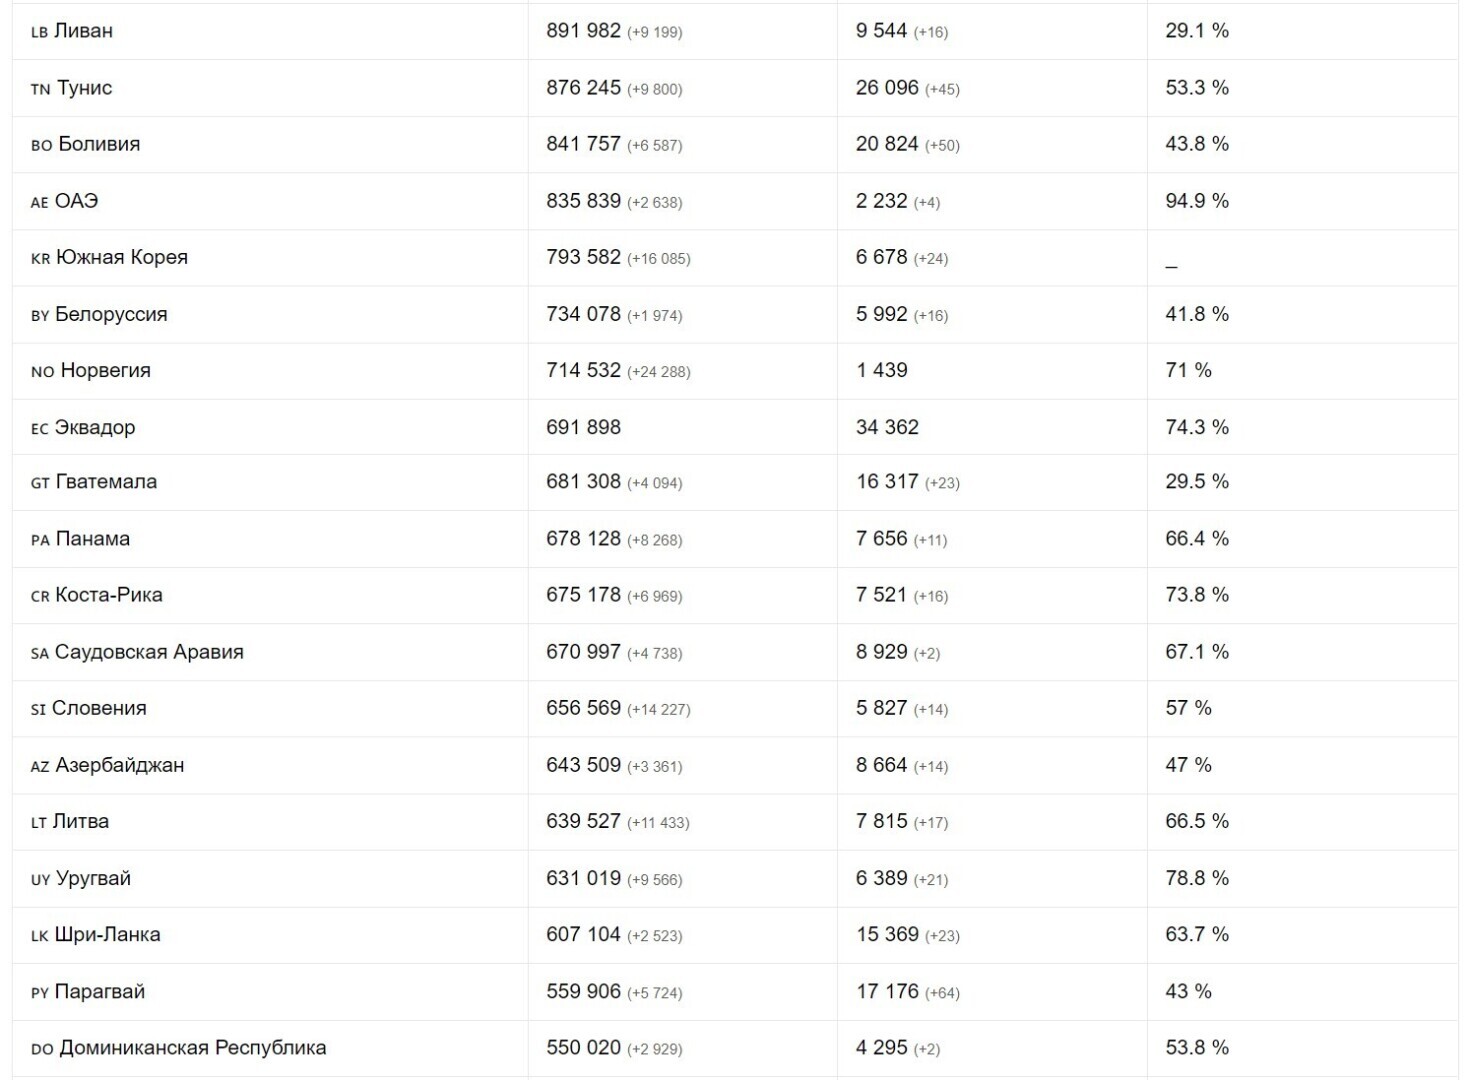
Task: Click the NO code beside Норвегия
Action: point(42,371)
